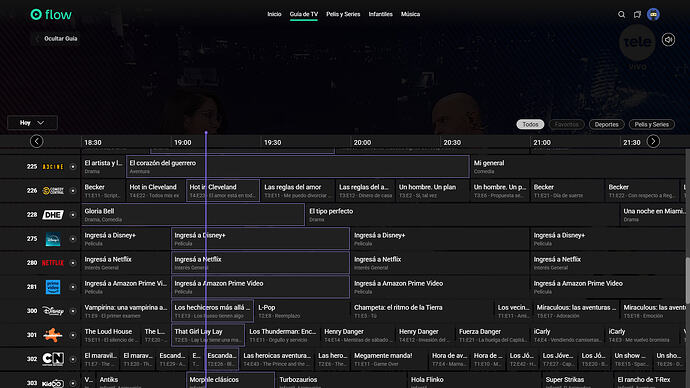The image size is (690, 388).
Task: Select the Deportes filter
Action: [x=606, y=124]
